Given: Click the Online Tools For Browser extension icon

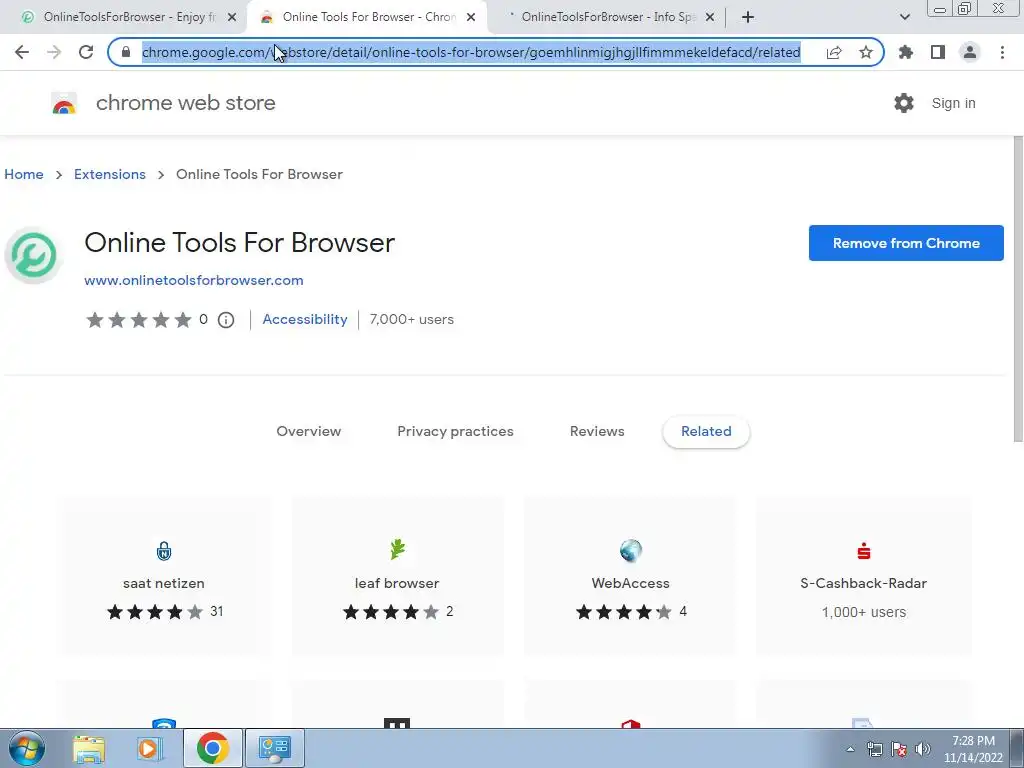Looking at the screenshot, I should (33, 255).
